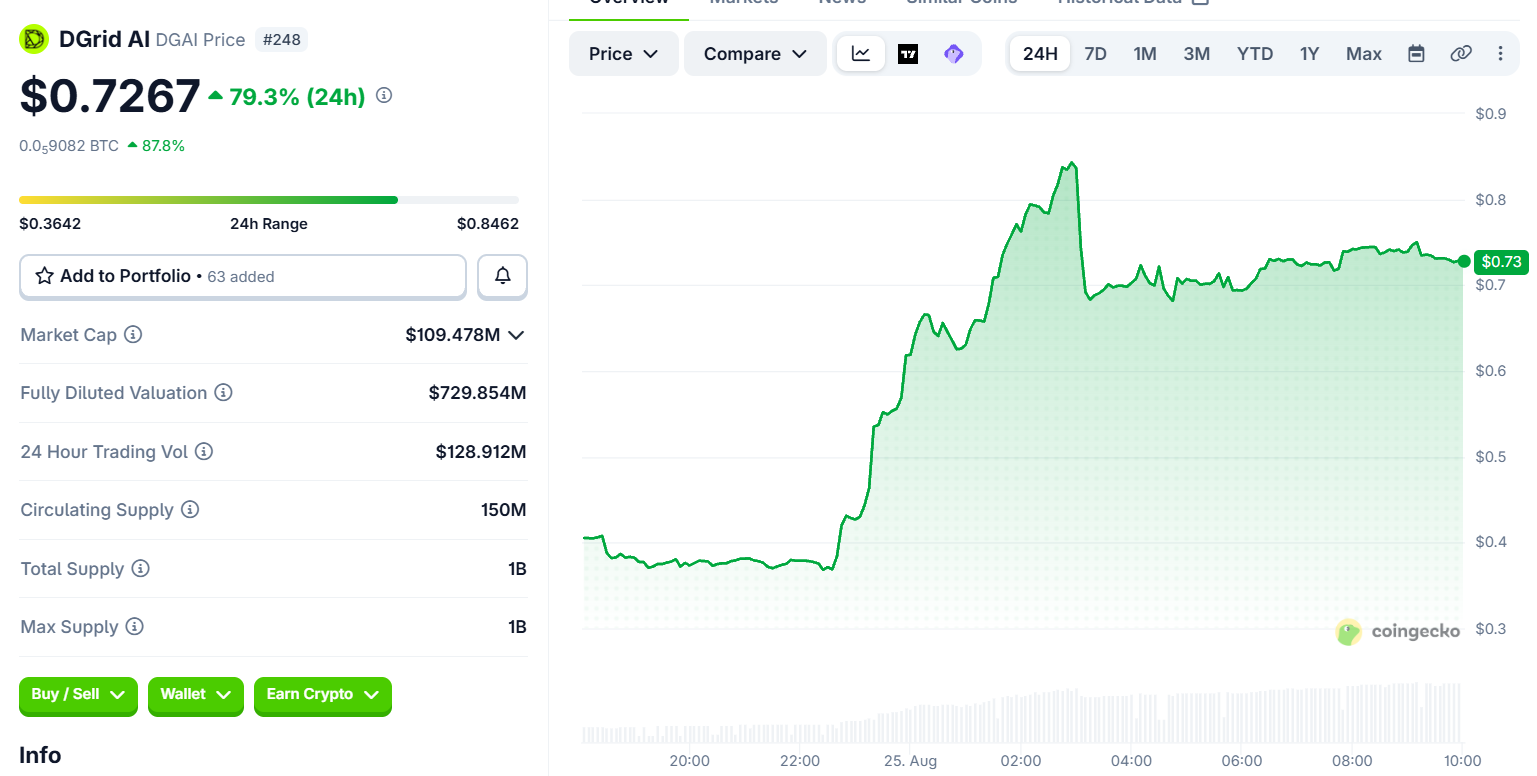1537x776 pixels.
Task: Open the Buy / Sell dropdown
Action: point(78,695)
